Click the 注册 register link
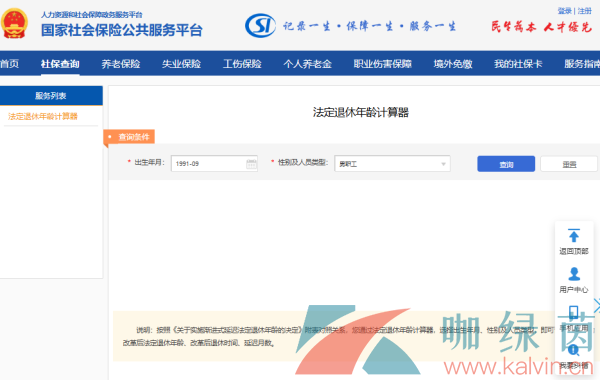Image resolution: width=600 pixels, height=380 pixels. point(585,11)
